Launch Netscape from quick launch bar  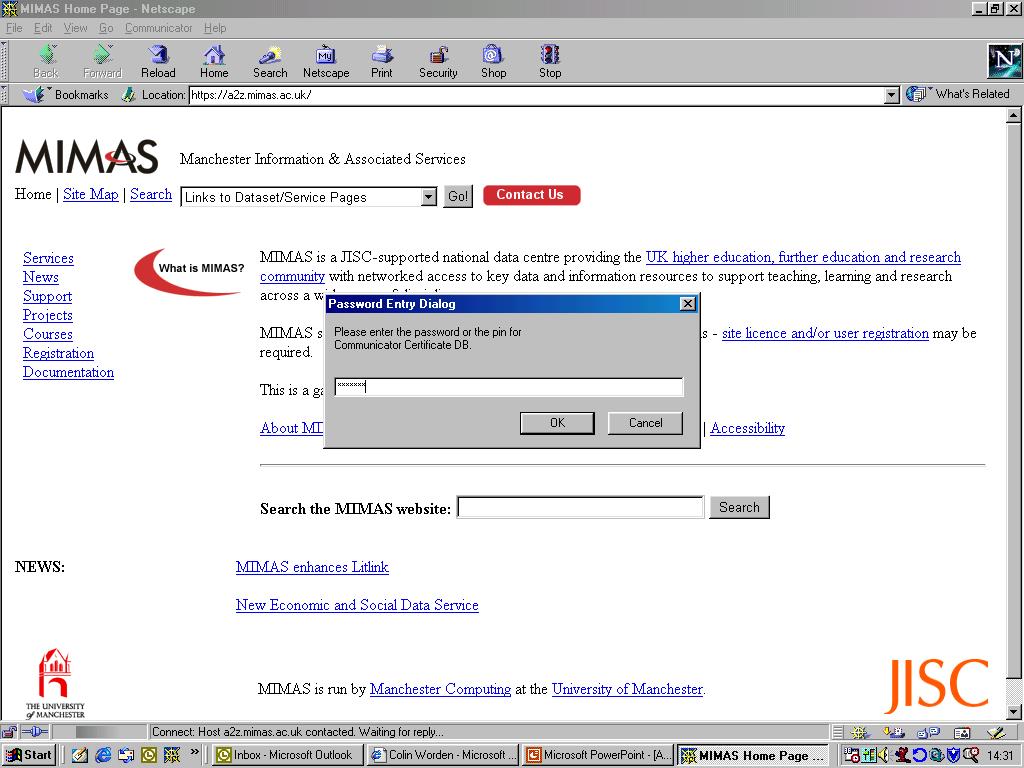point(172,755)
